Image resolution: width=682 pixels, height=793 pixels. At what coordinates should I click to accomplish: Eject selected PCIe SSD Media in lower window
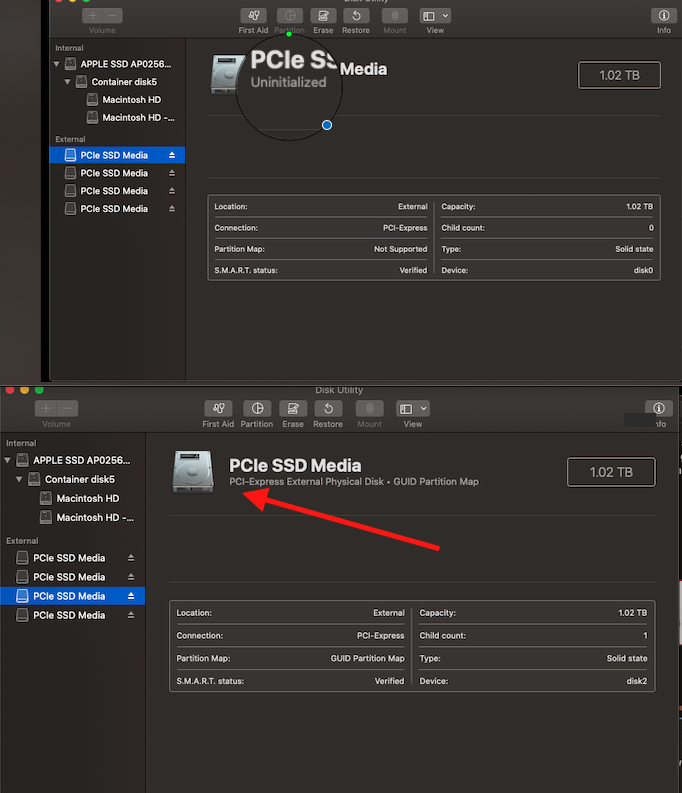click(x=131, y=596)
